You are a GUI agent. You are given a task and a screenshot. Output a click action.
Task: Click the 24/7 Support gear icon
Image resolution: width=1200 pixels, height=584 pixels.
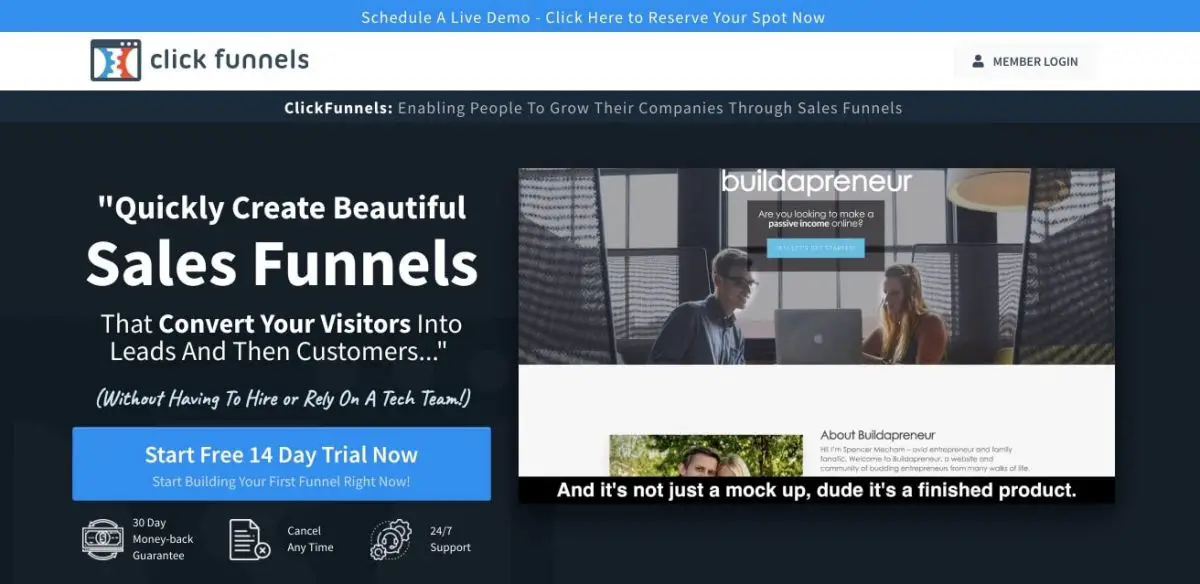tap(391, 539)
